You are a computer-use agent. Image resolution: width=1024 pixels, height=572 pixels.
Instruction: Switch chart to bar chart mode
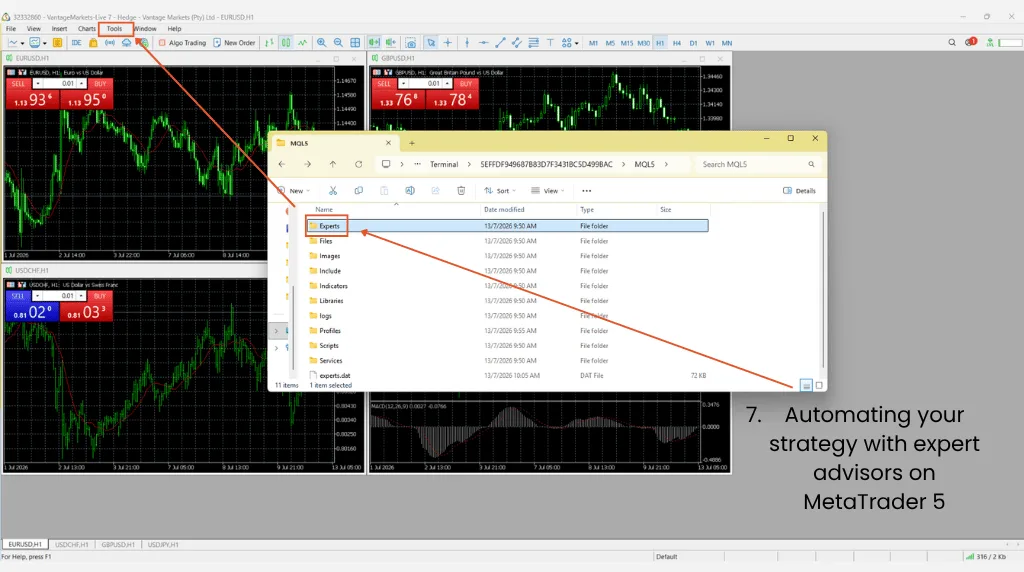[270, 43]
